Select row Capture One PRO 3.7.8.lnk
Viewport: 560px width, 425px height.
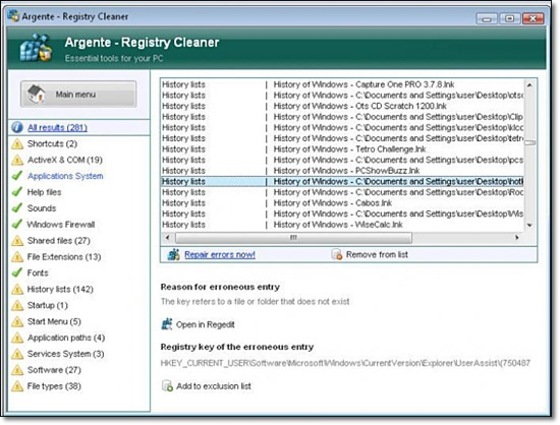(342, 85)
